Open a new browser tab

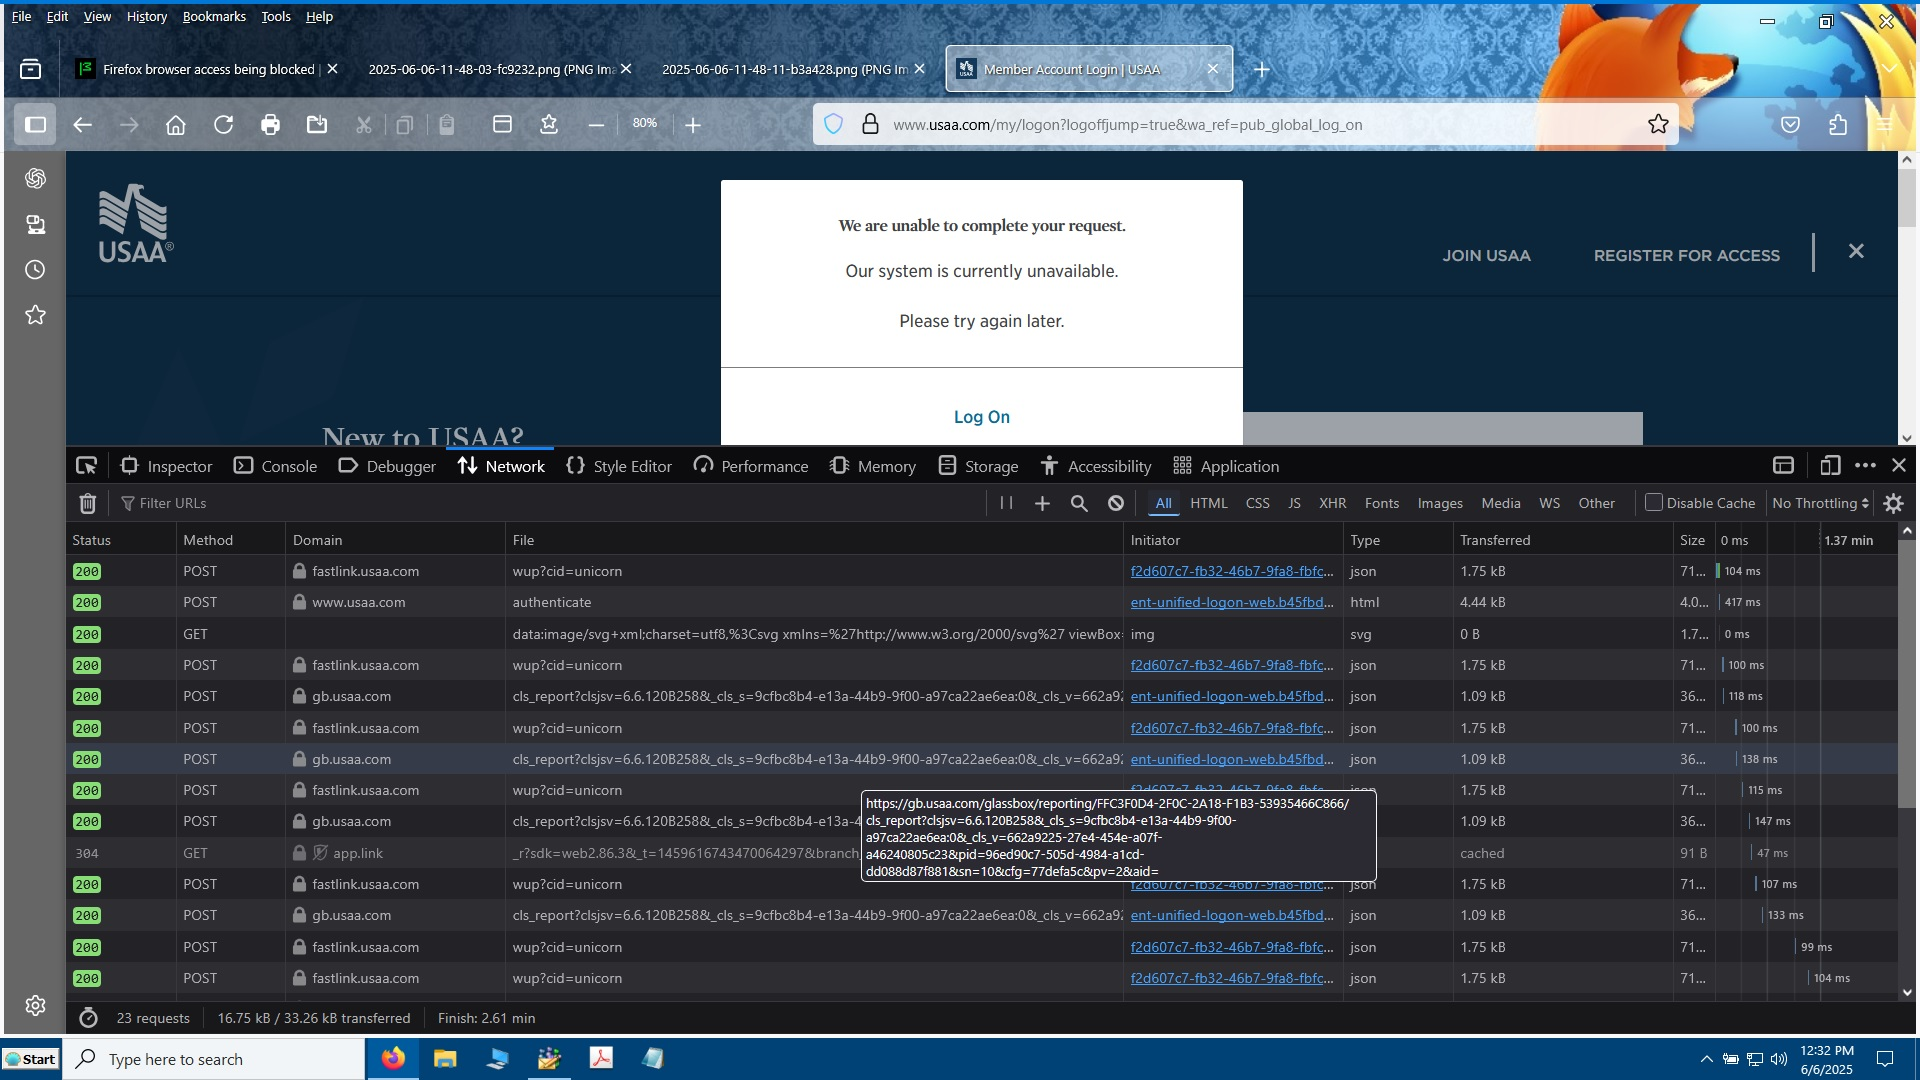tap(1262, 69)
